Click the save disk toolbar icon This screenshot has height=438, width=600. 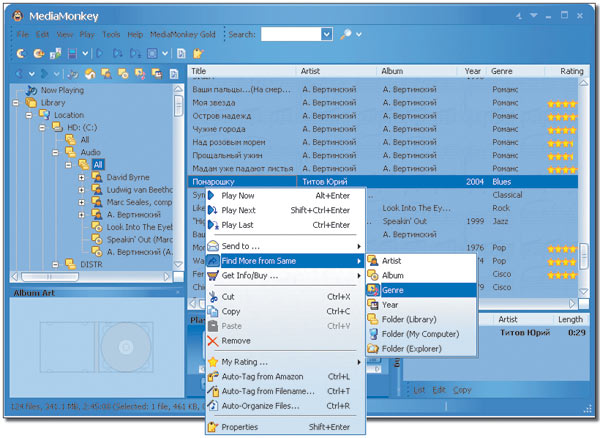click(x=72, y=54)
